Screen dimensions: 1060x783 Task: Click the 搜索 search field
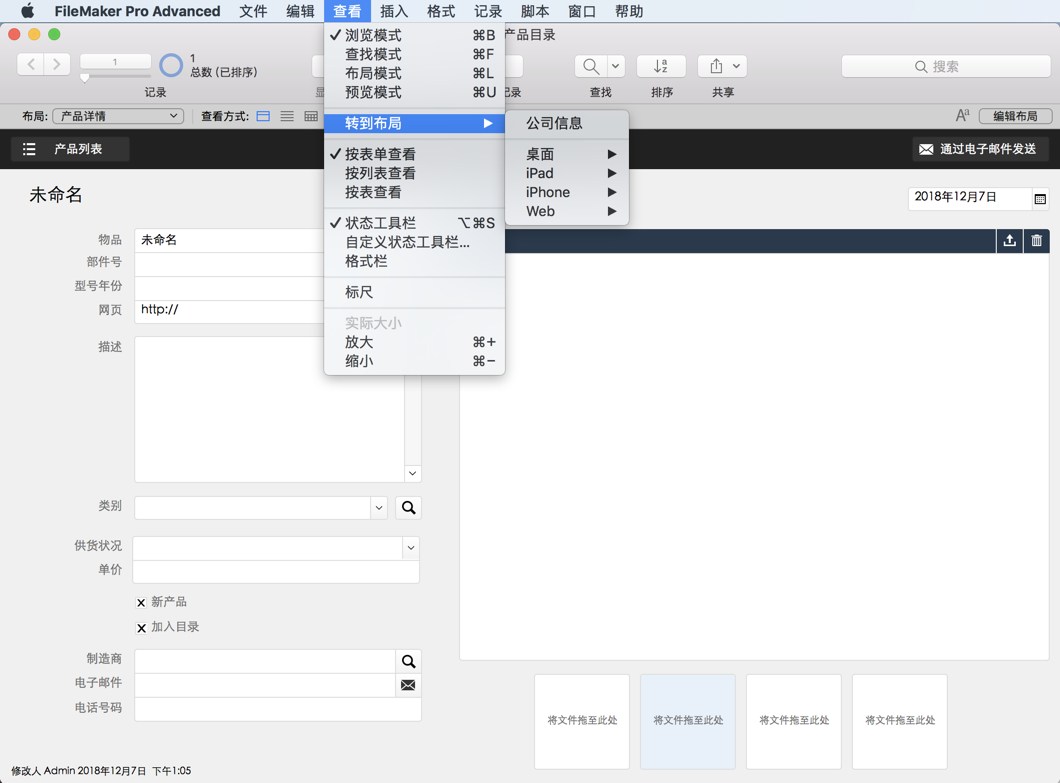pos(946,66)
